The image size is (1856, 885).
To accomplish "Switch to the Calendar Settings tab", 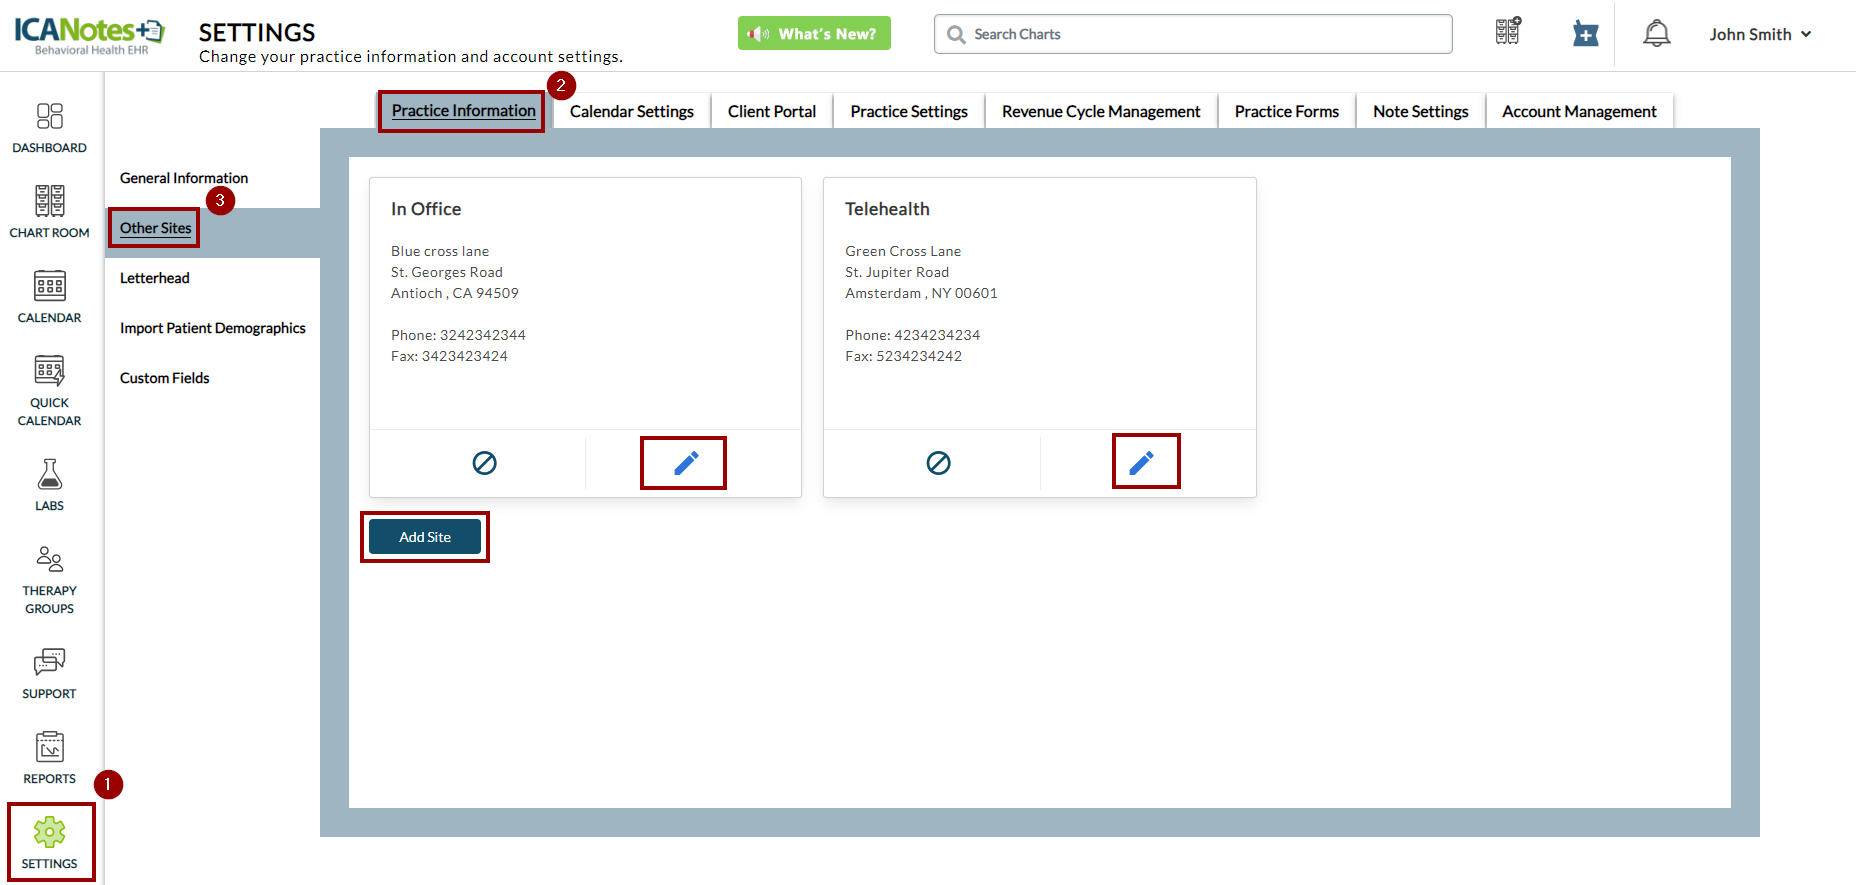I will tap(631, 111).
